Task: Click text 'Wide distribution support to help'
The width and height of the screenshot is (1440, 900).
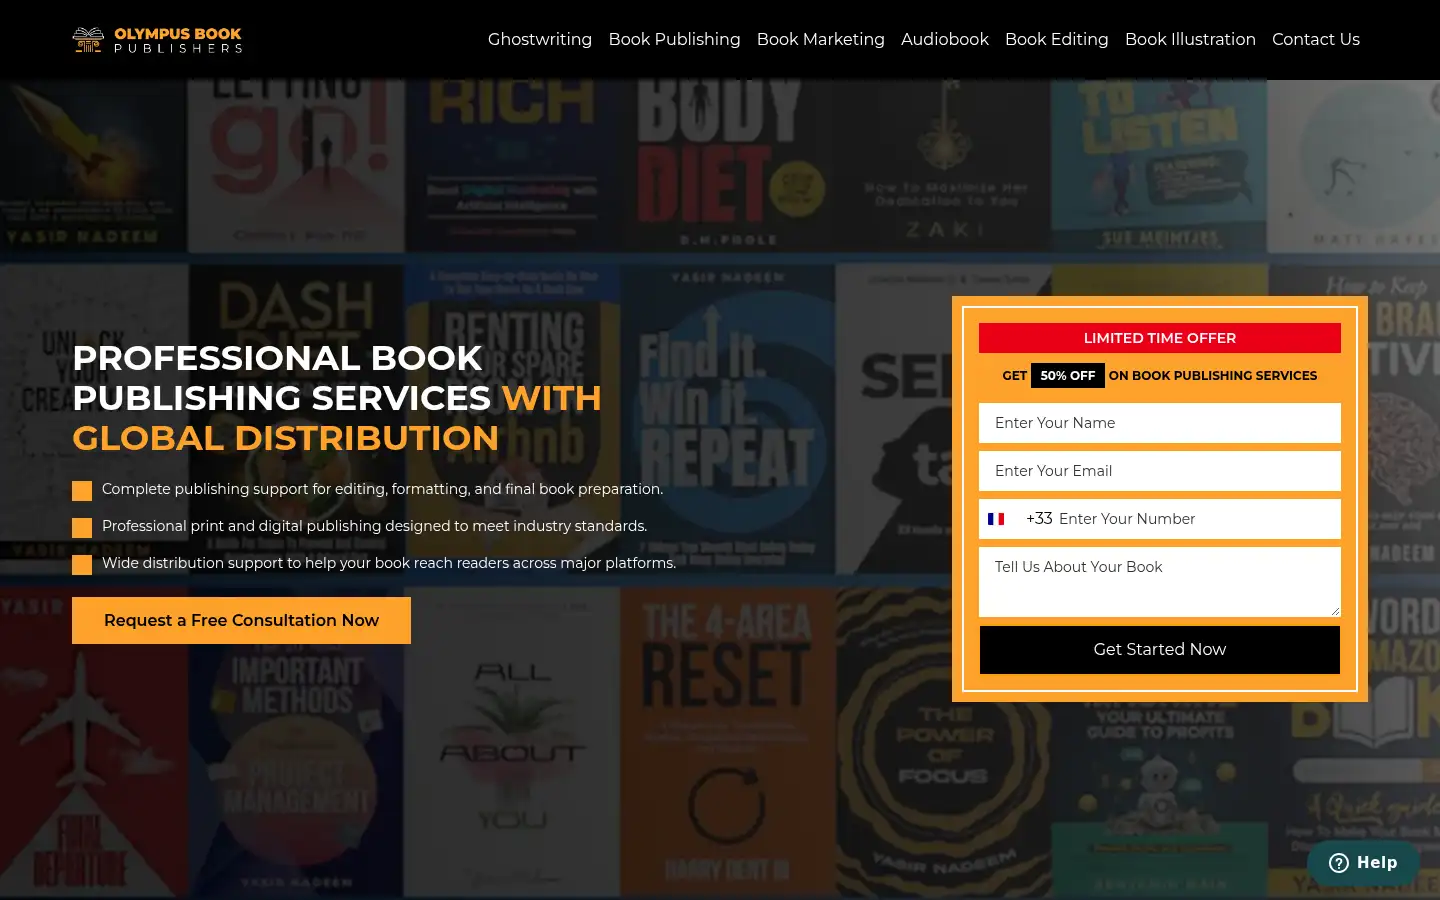Action: tap(219, 563)
